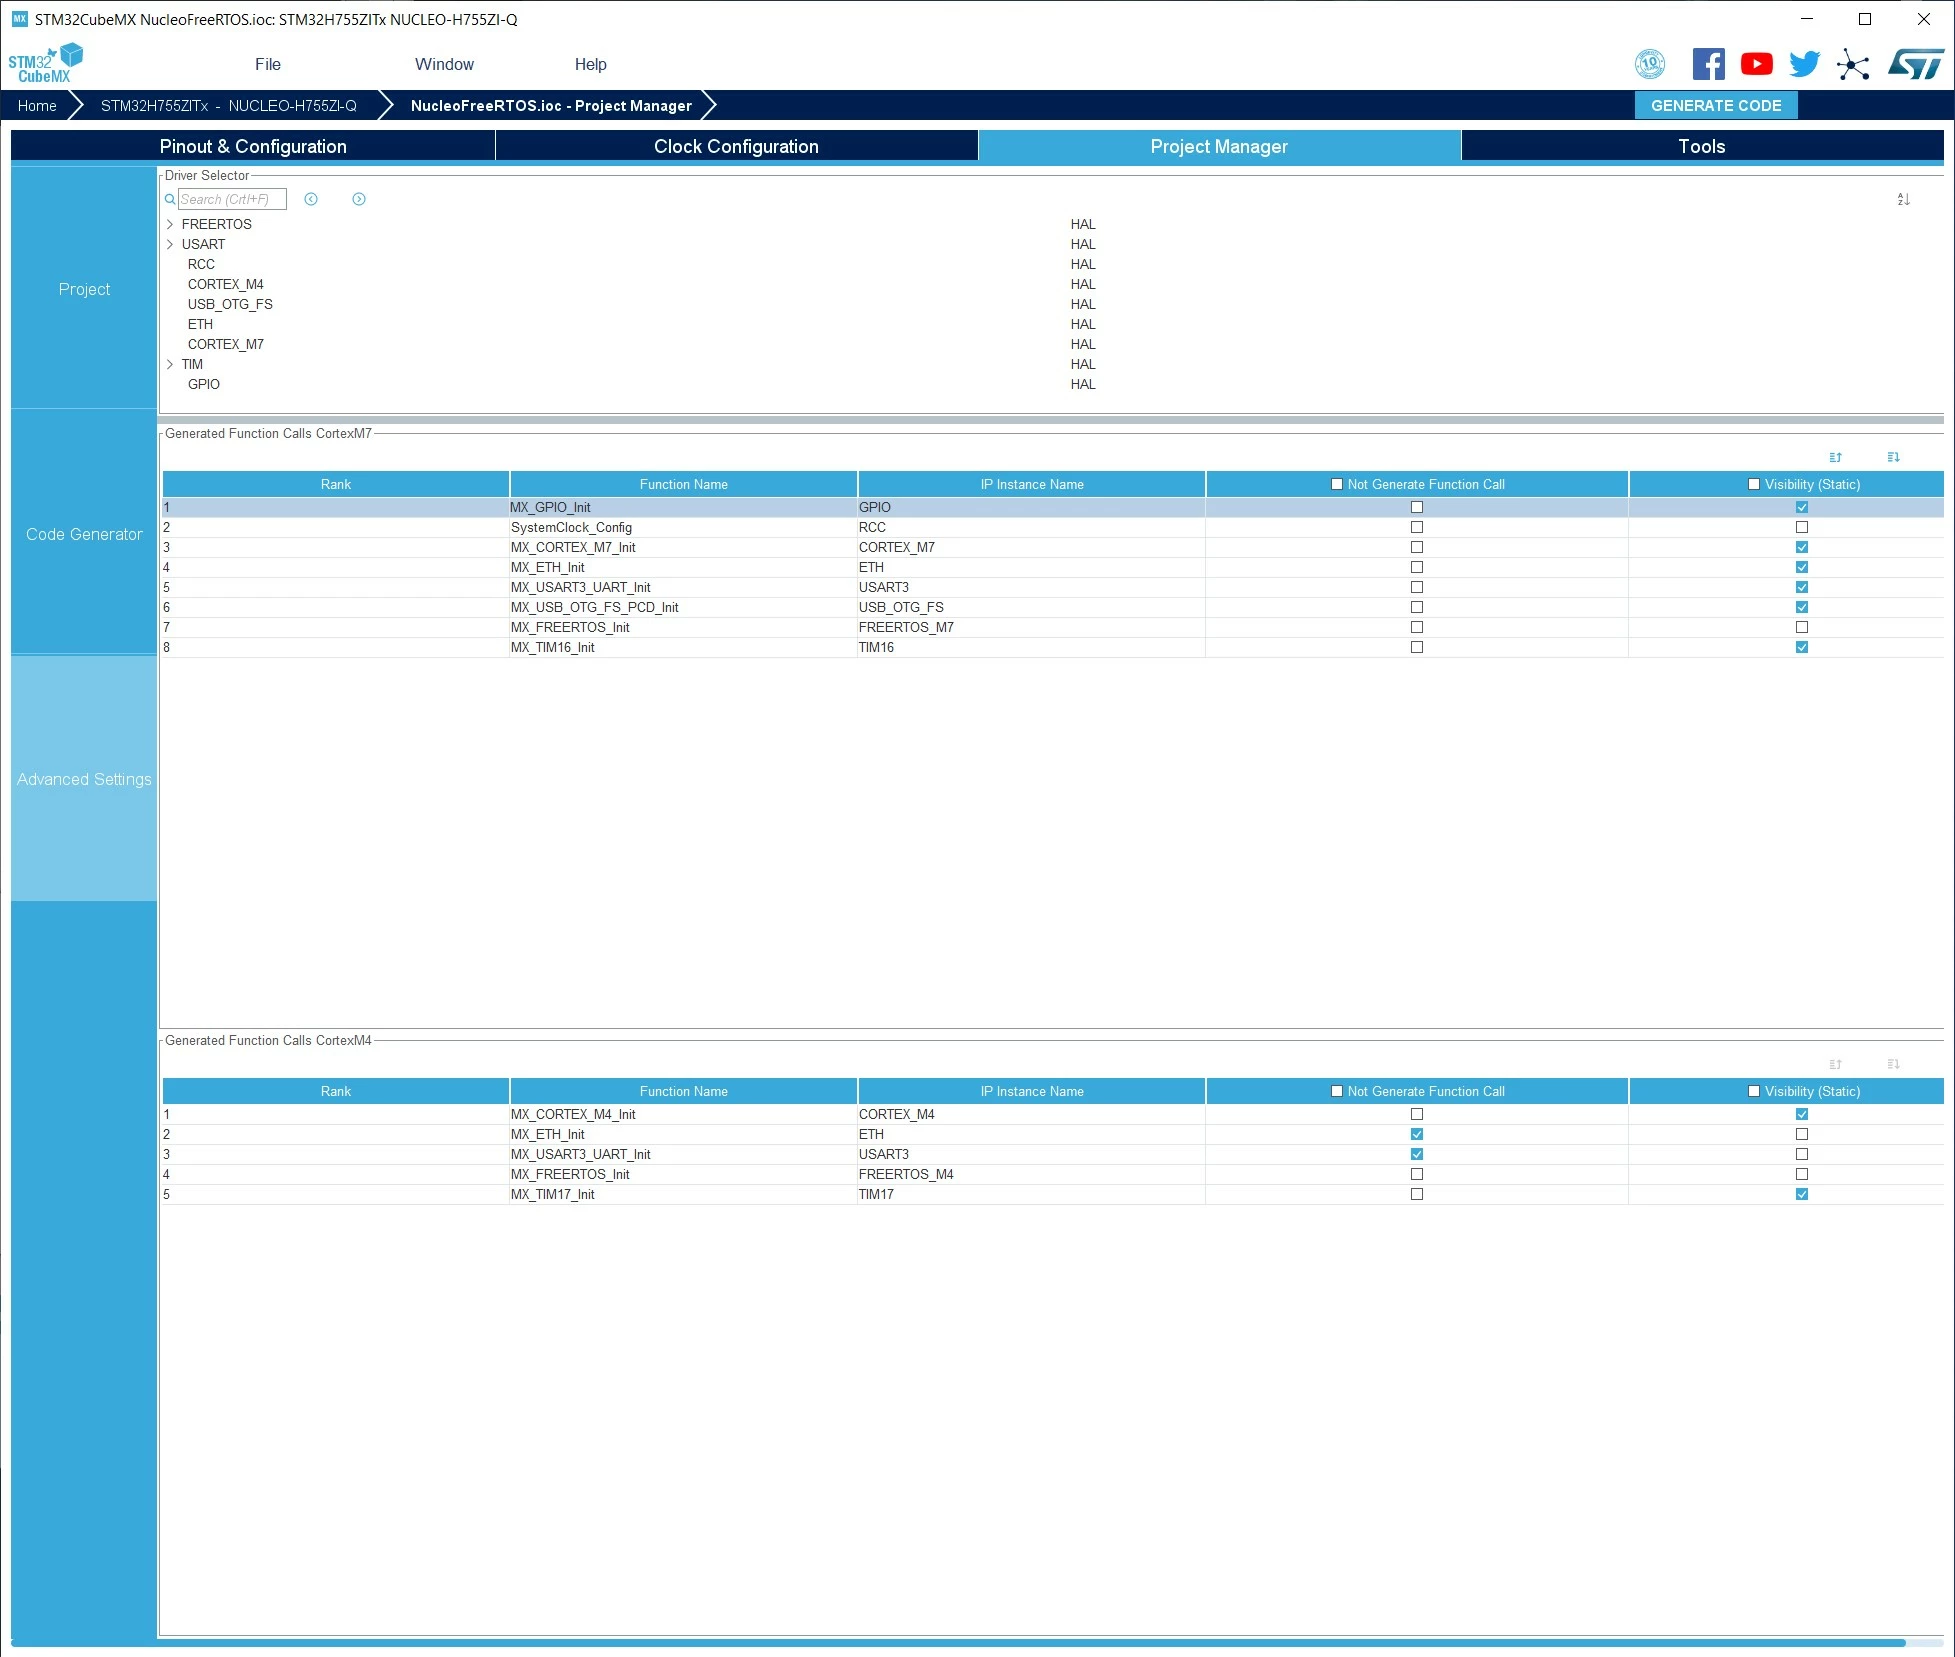Click the CortexM4 Function Name column header
Viewport: 1955px width, 1657px height.
(684, 1091)
